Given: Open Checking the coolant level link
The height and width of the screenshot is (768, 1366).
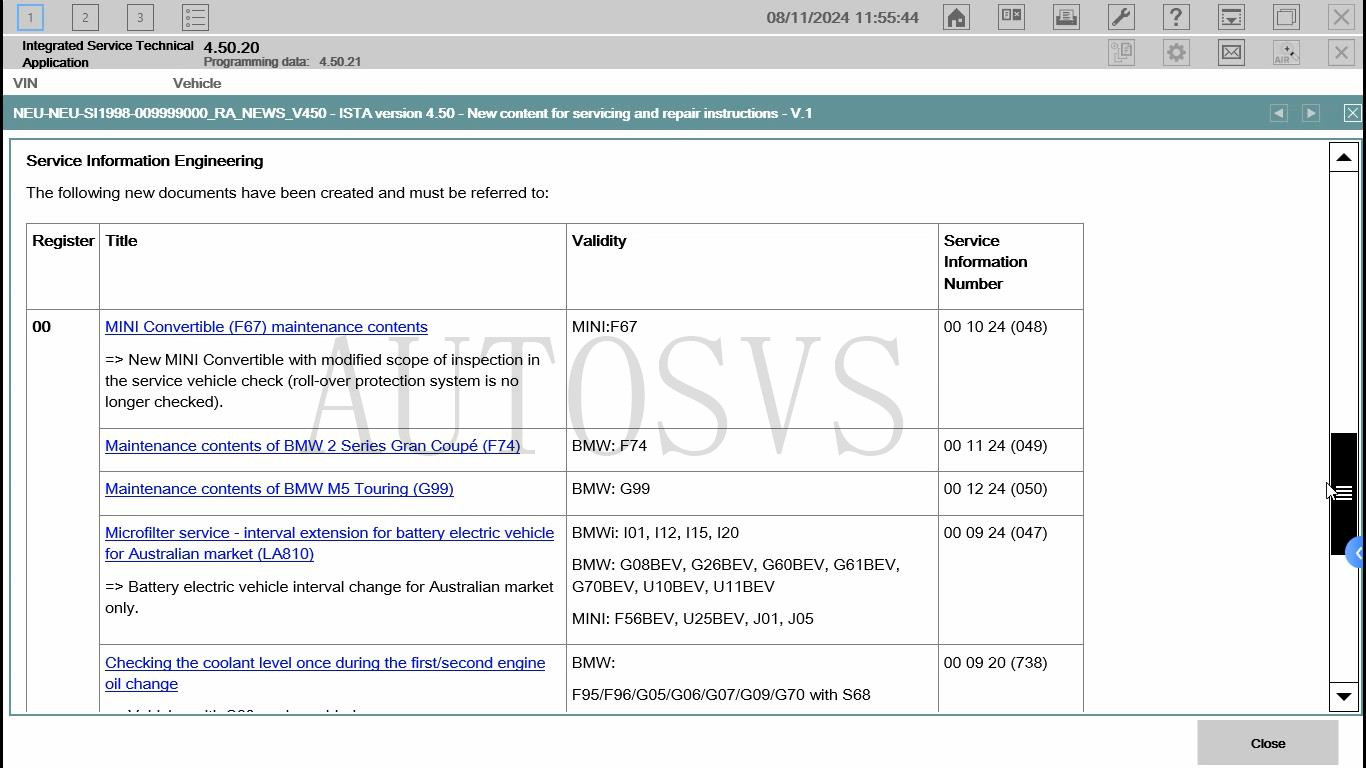Looking at the screenshot, I should click(x=325, y=673).
